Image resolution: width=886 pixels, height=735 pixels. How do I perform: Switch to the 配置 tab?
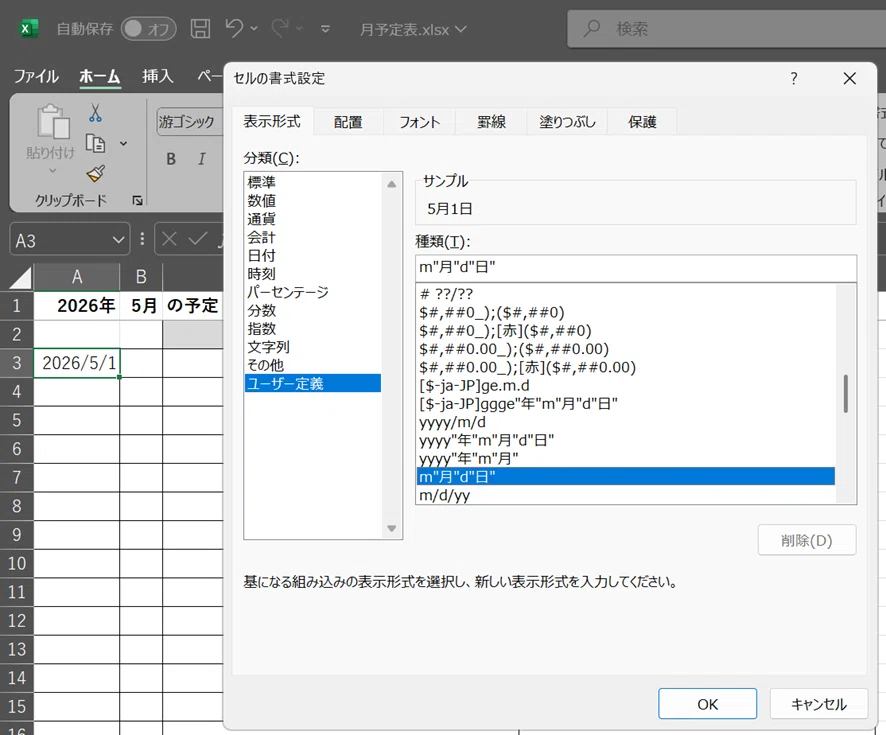[348, 122]
